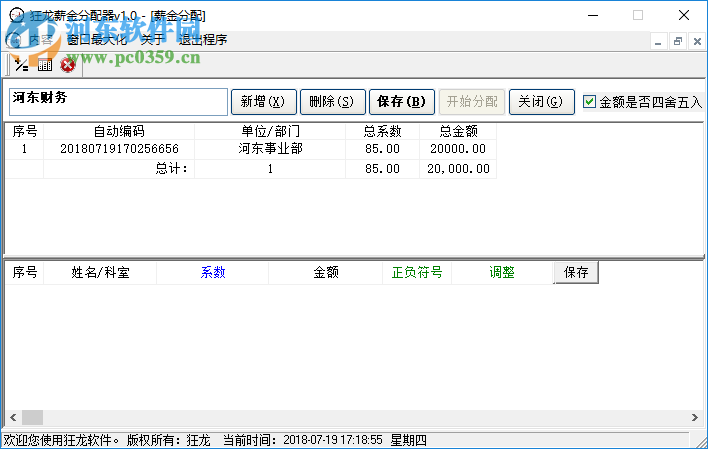
Task: Click the 姓名/科室 column header
Action: click(x=100, y=272)
